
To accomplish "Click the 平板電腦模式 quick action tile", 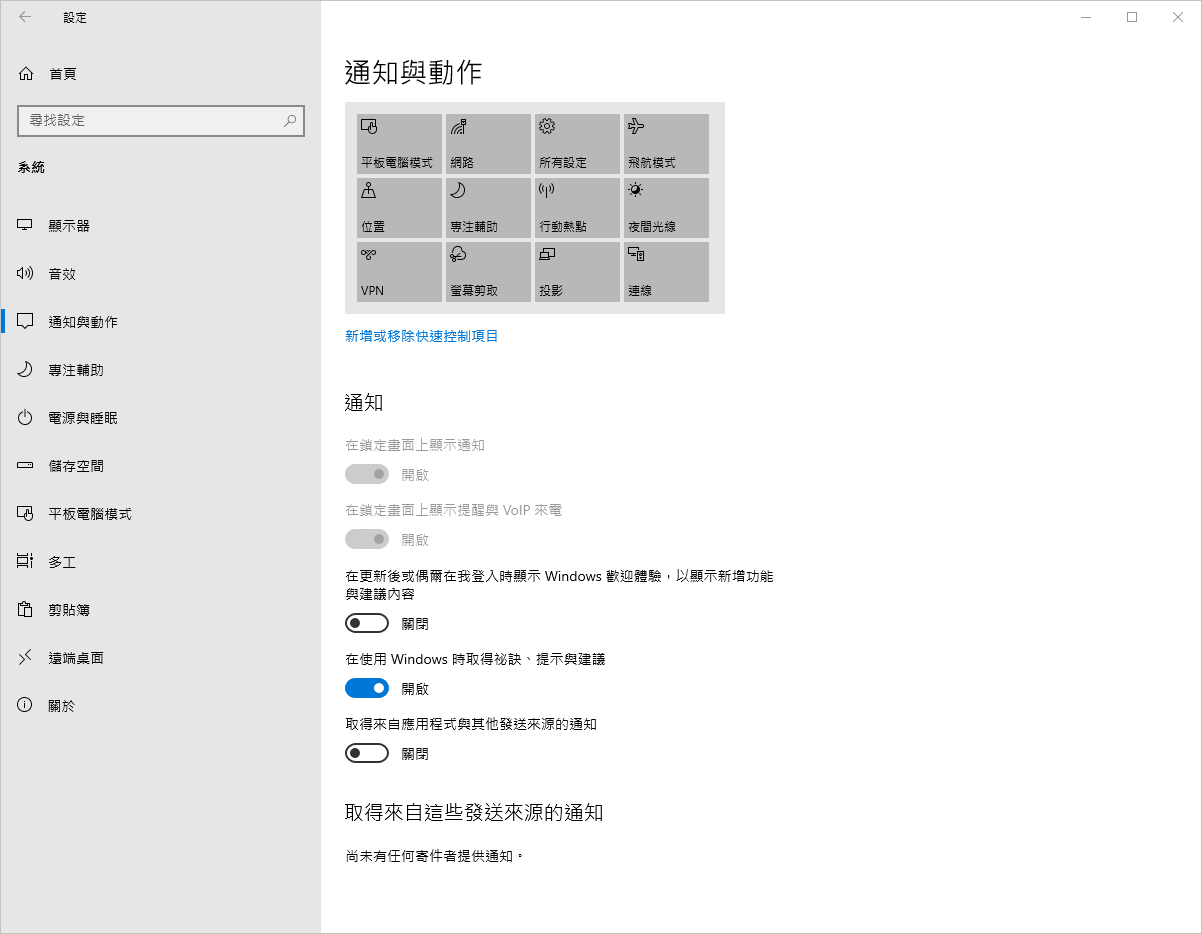I will tap(399, 144).
